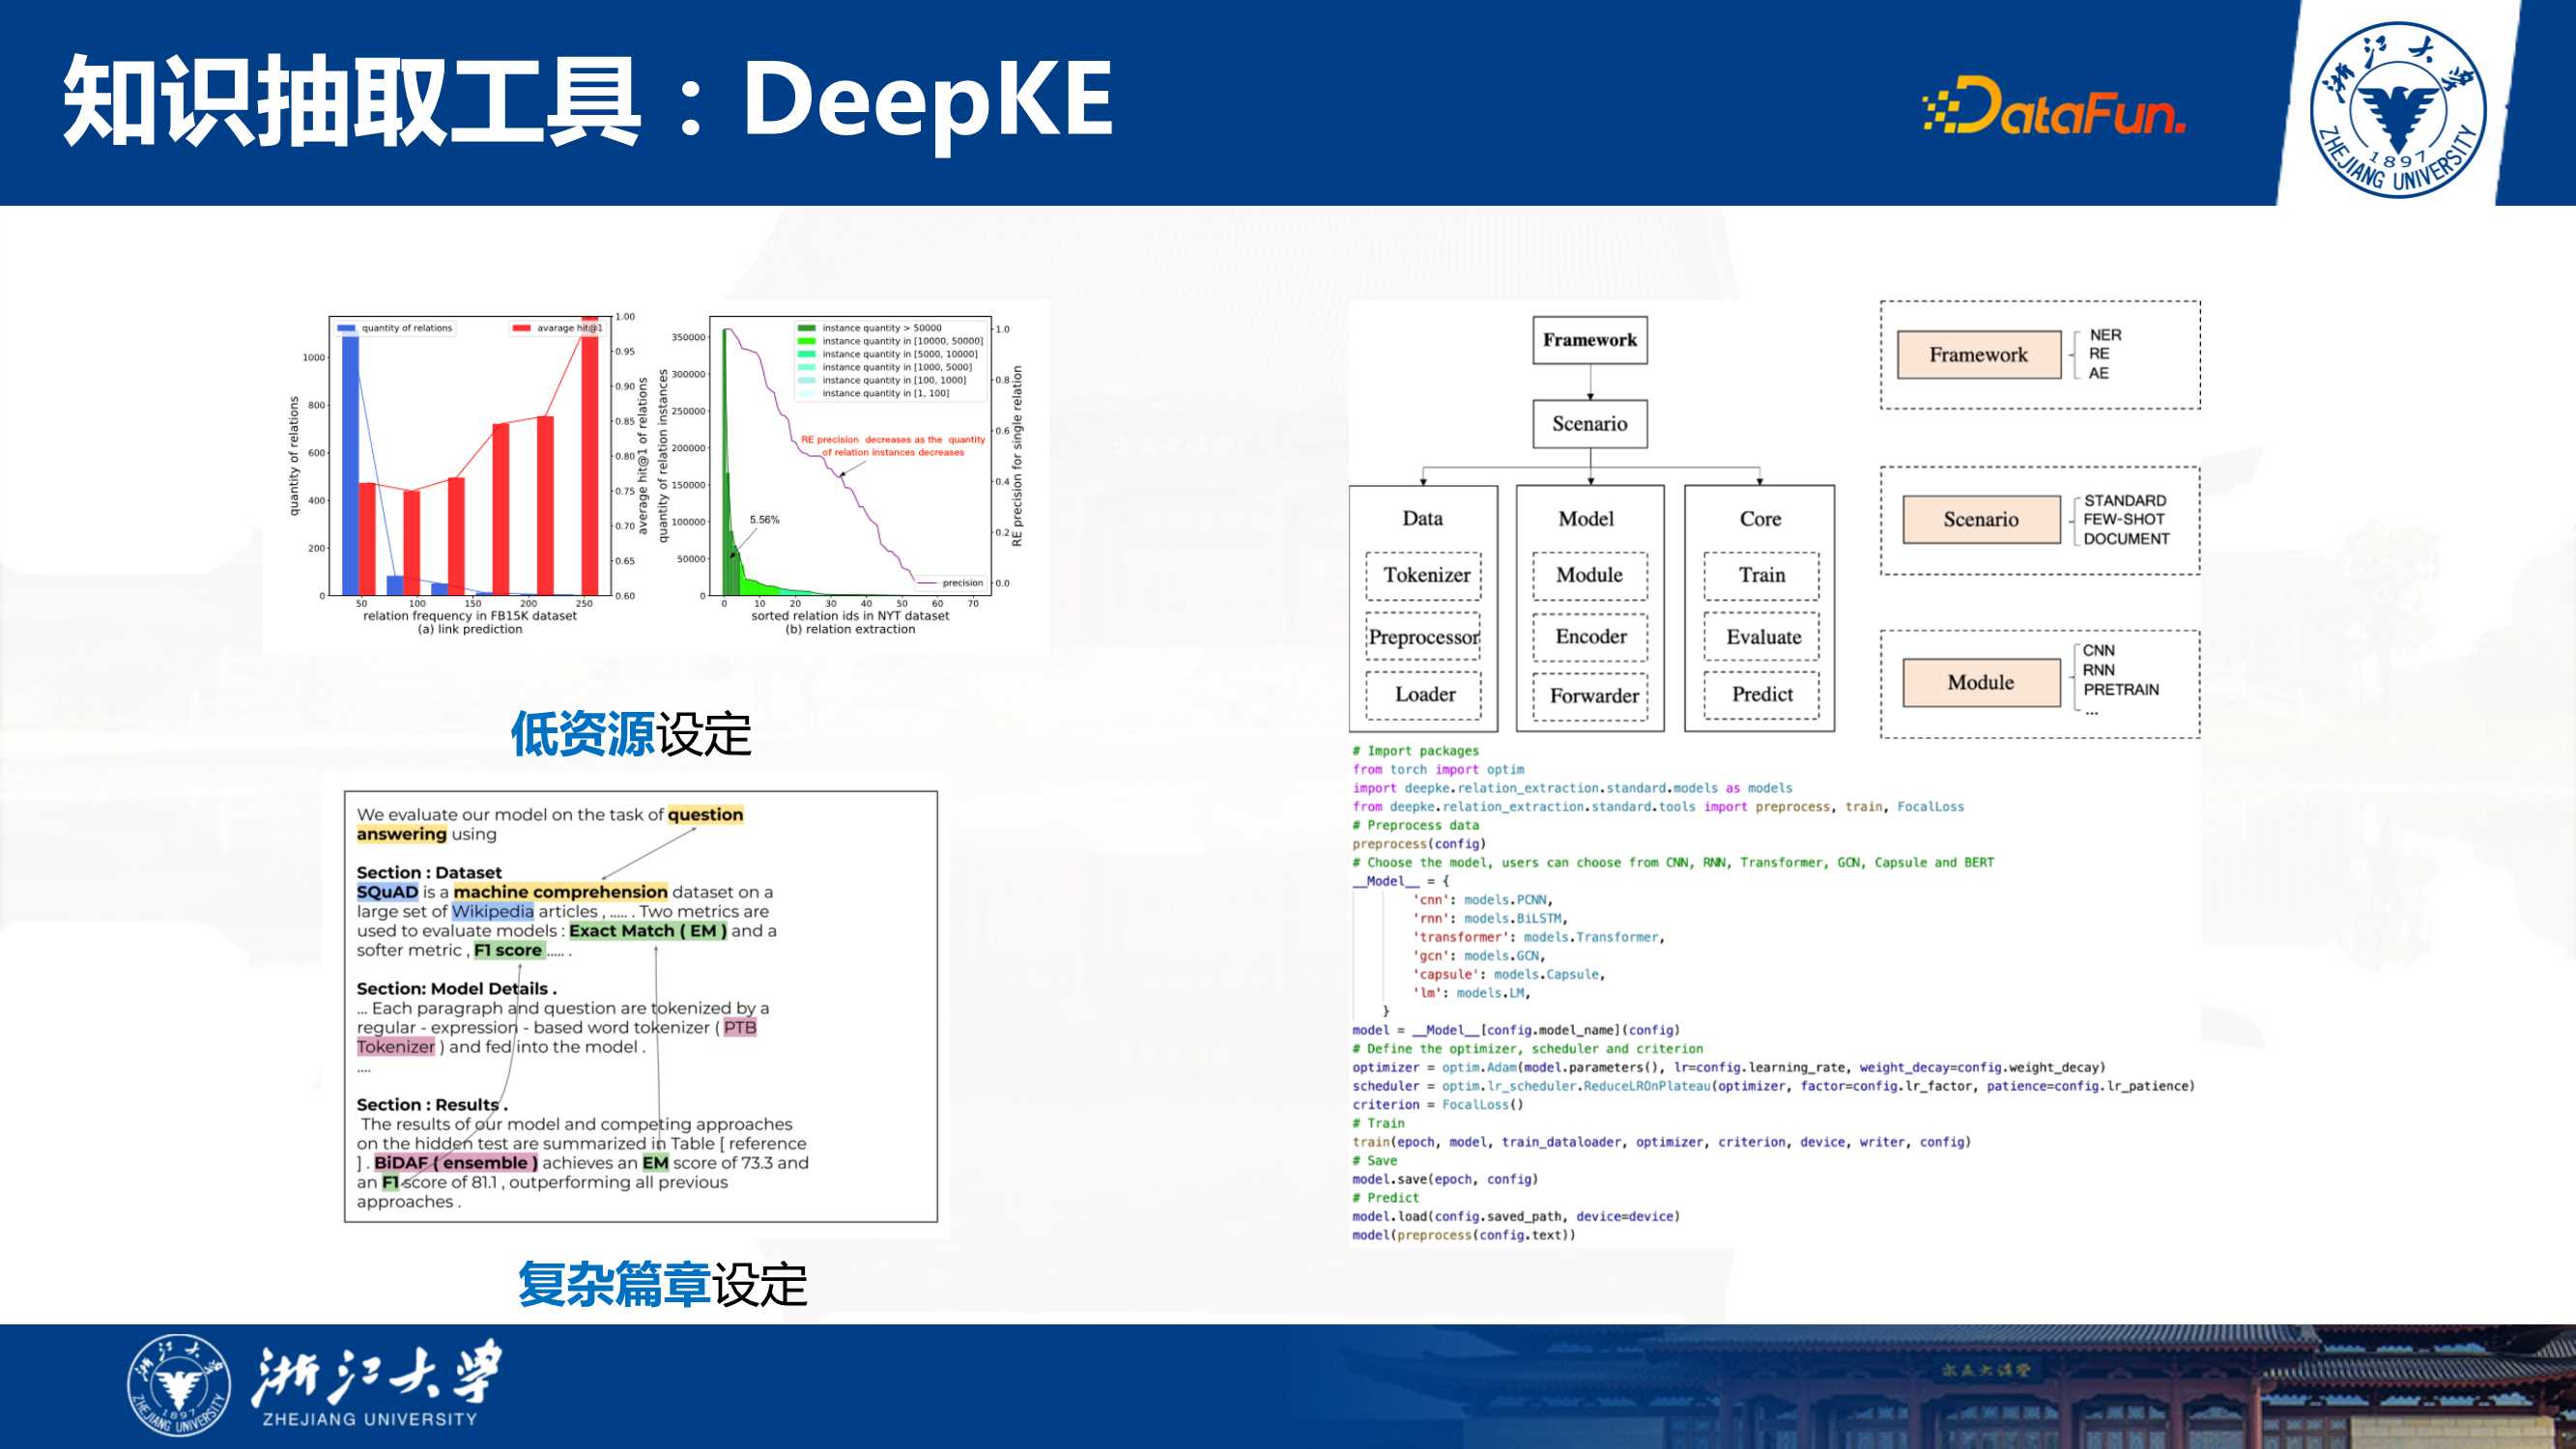Click the Forwarder dashed box
2576x1449 pixels.
[1590, 696]
